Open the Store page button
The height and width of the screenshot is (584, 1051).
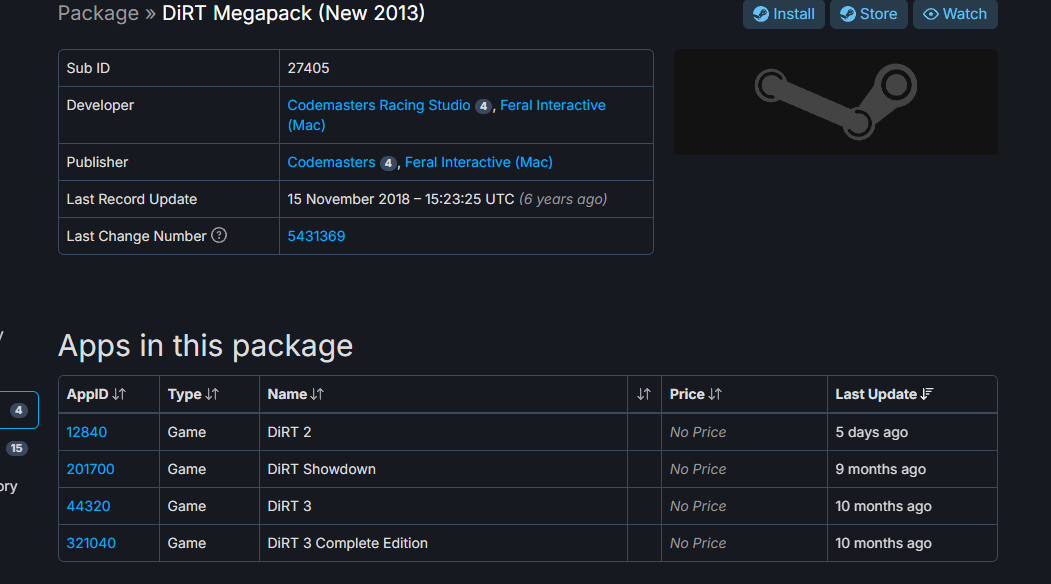click(x=869, y=14)
